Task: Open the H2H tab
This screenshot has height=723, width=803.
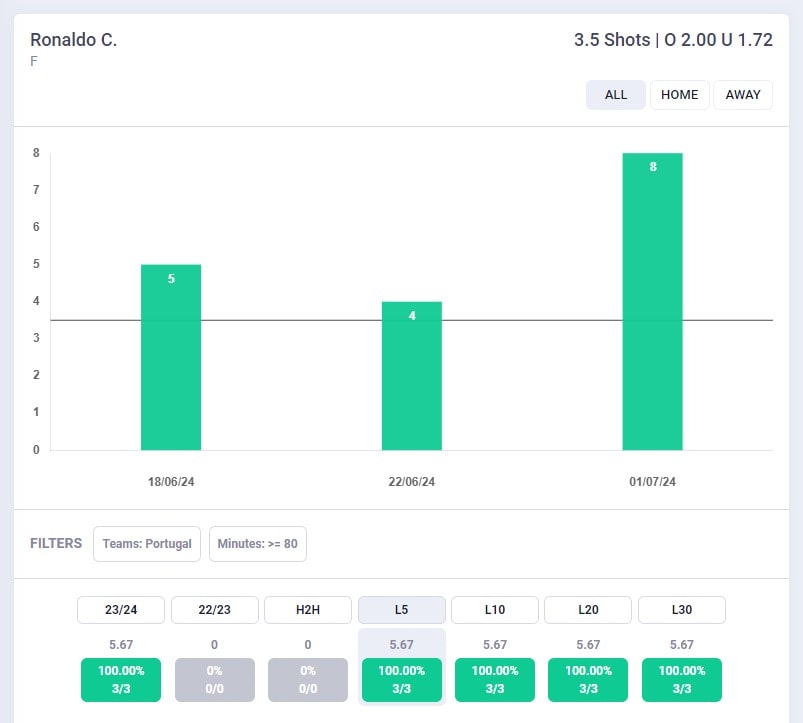Action: pyautogui.click(x=308, y=610)
